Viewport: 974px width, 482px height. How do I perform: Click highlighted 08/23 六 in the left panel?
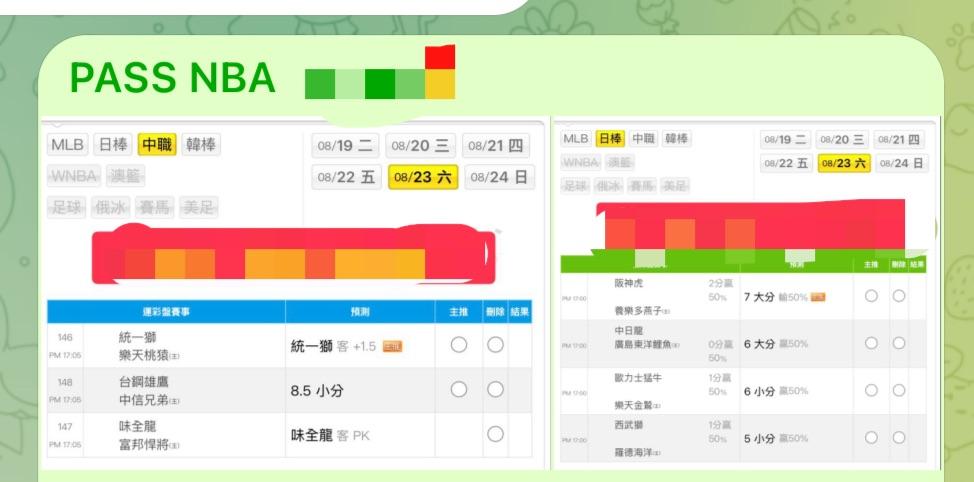click(x=423, y=178)
